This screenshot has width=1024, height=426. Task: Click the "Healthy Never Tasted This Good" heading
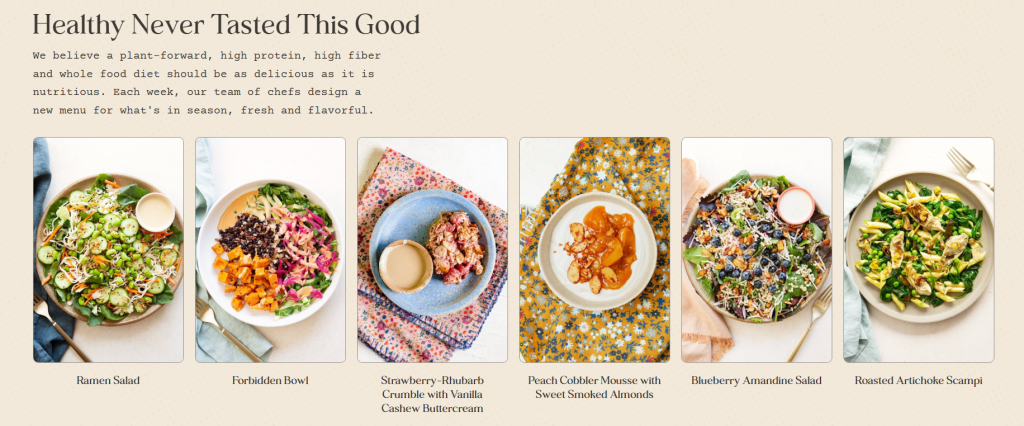point(226,25)
